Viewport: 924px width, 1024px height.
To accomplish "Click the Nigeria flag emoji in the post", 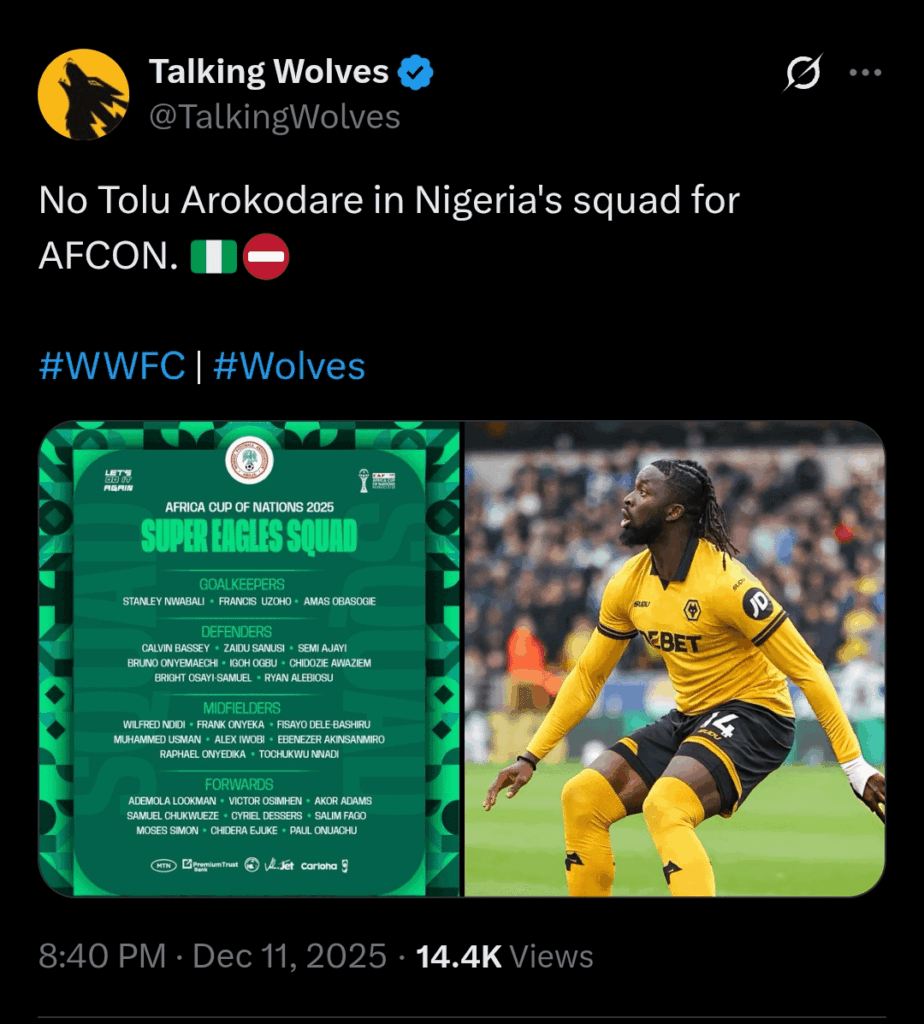I will (x=214, y=256).
